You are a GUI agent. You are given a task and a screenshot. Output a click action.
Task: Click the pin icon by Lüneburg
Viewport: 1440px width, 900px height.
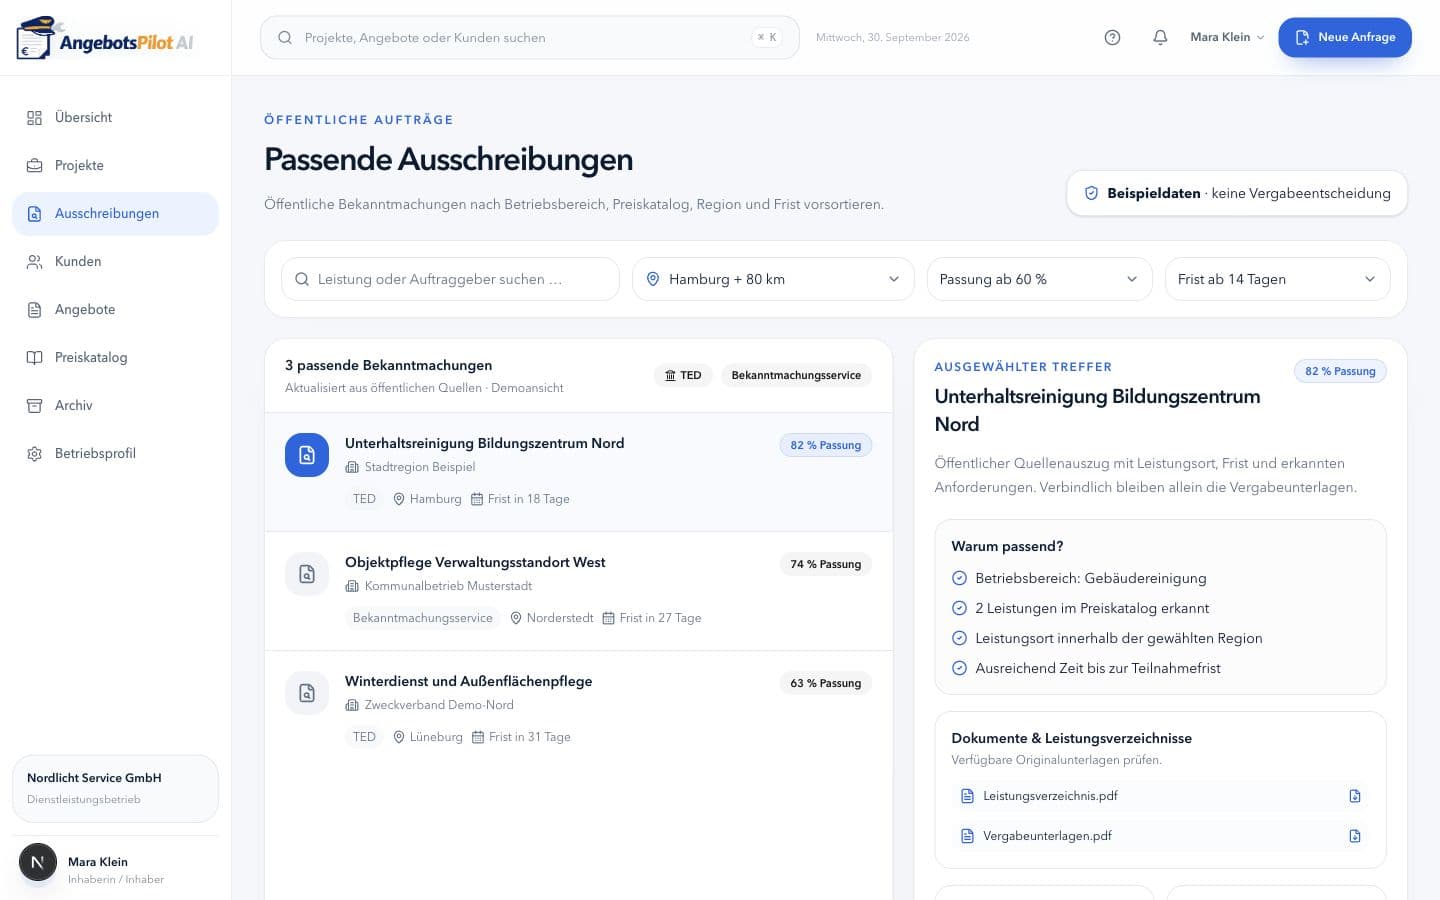pos(399,737)
